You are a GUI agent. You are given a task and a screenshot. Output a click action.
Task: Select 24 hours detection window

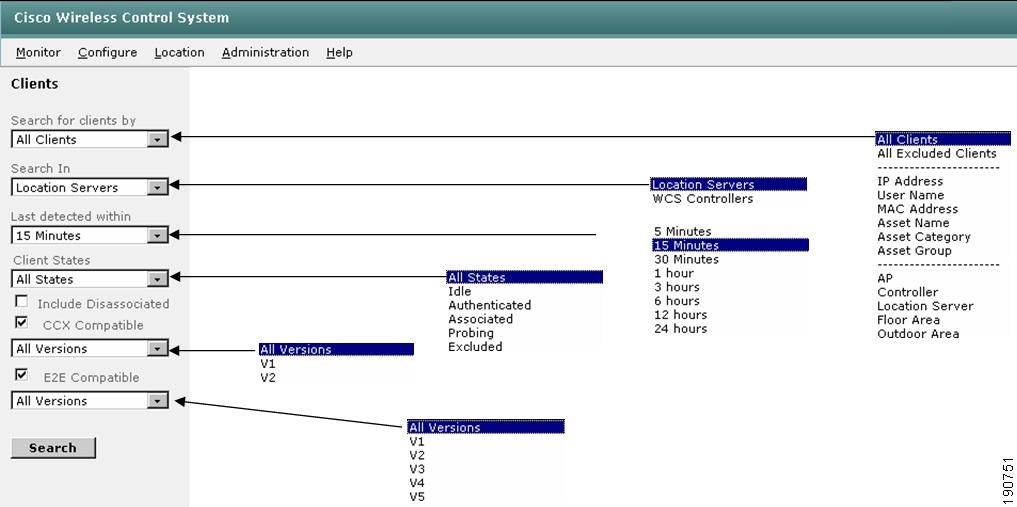680,329
